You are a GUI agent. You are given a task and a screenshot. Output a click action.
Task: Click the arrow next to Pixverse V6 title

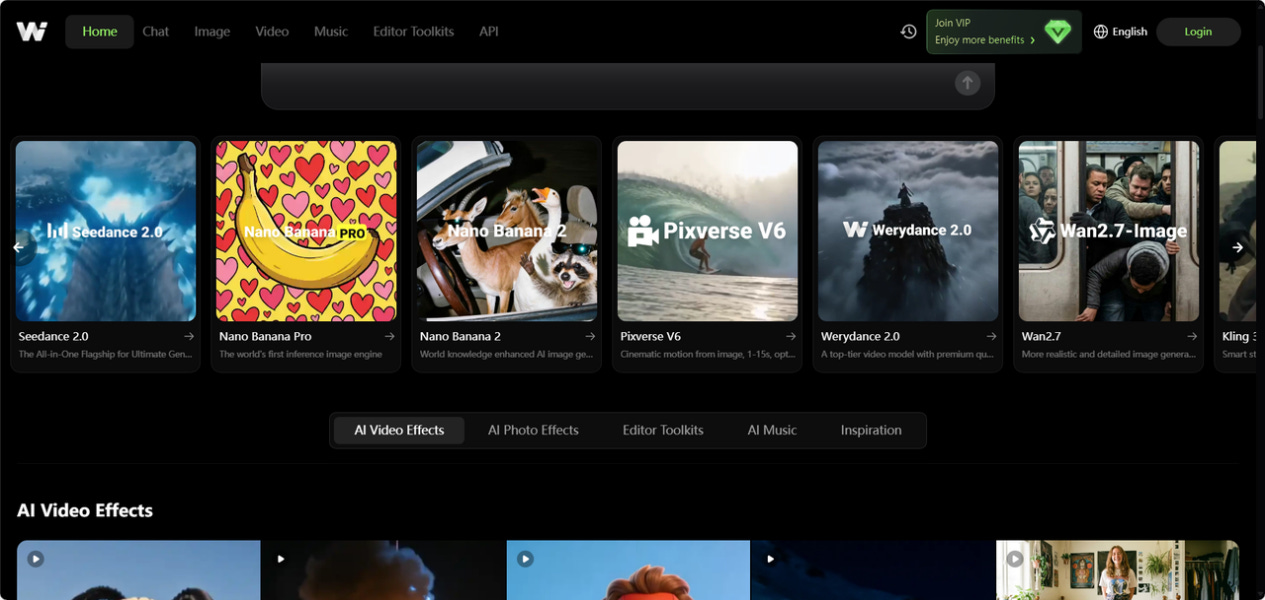[791, 337]
